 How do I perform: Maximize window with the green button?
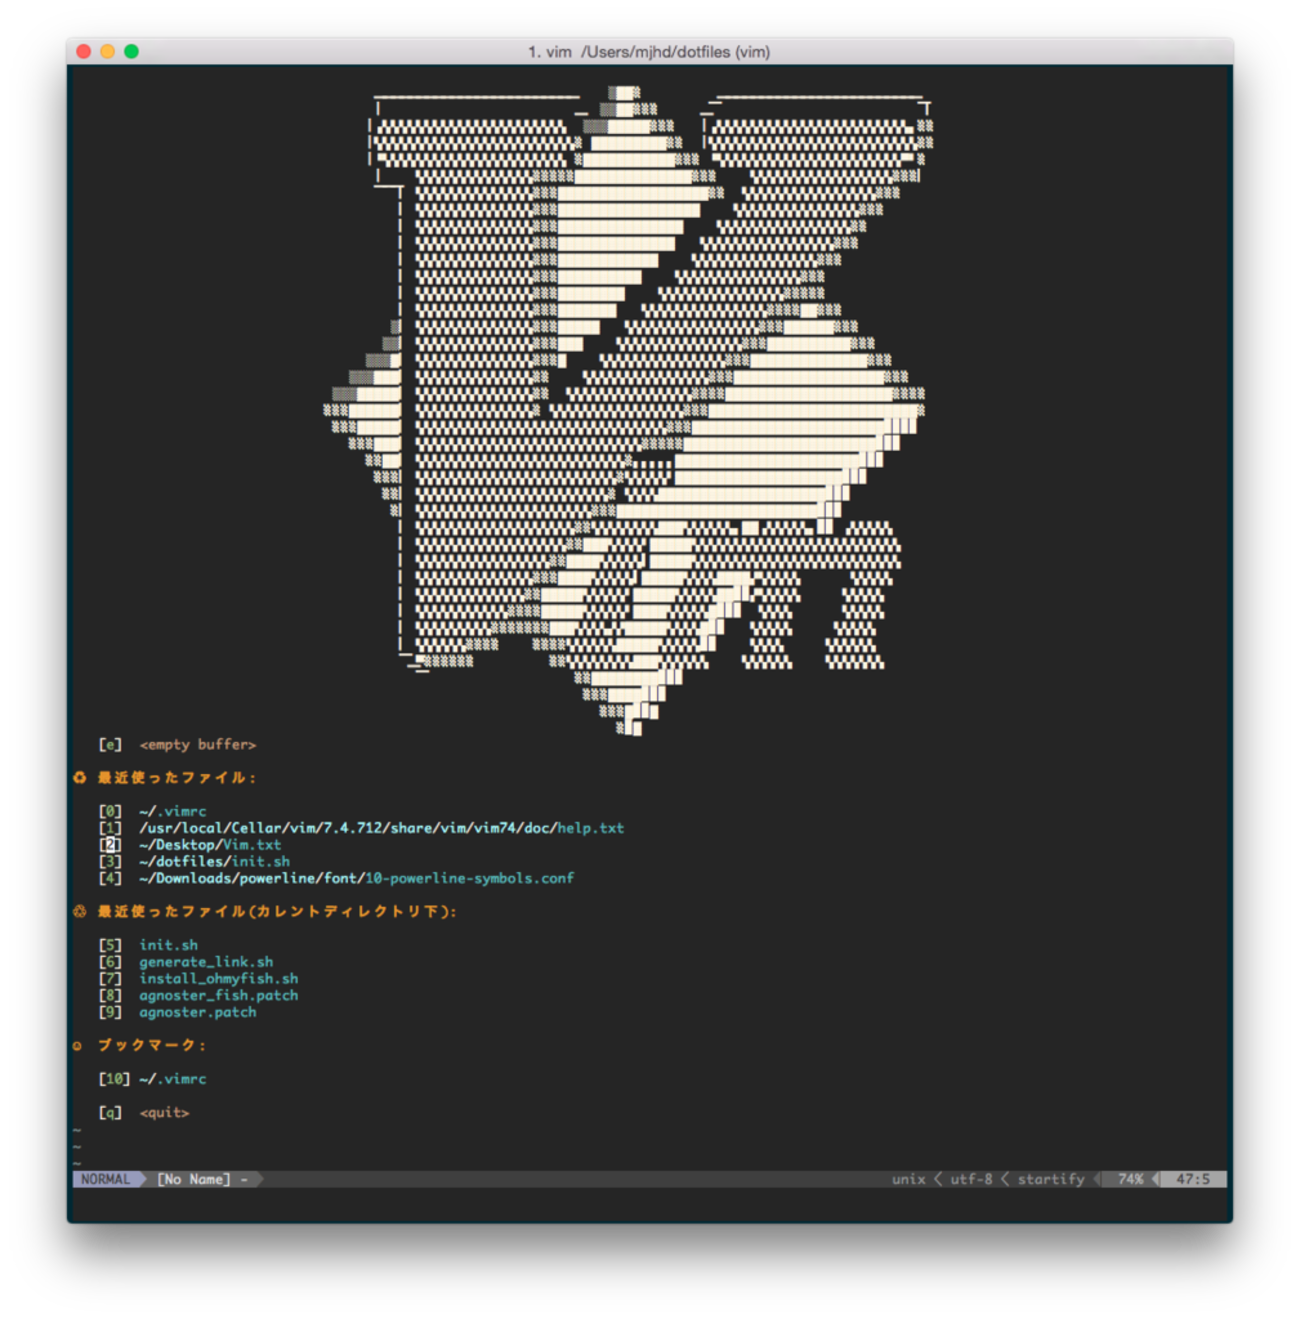tap(131, 51)
